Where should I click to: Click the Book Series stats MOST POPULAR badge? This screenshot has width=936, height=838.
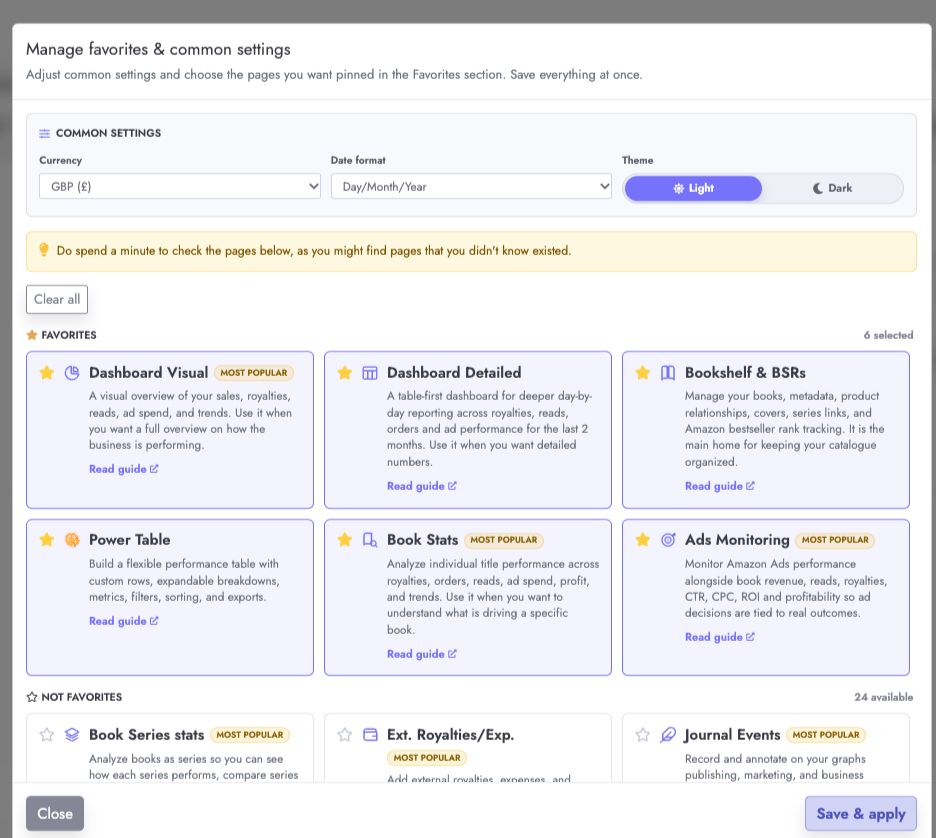click(x=250, y=735)
